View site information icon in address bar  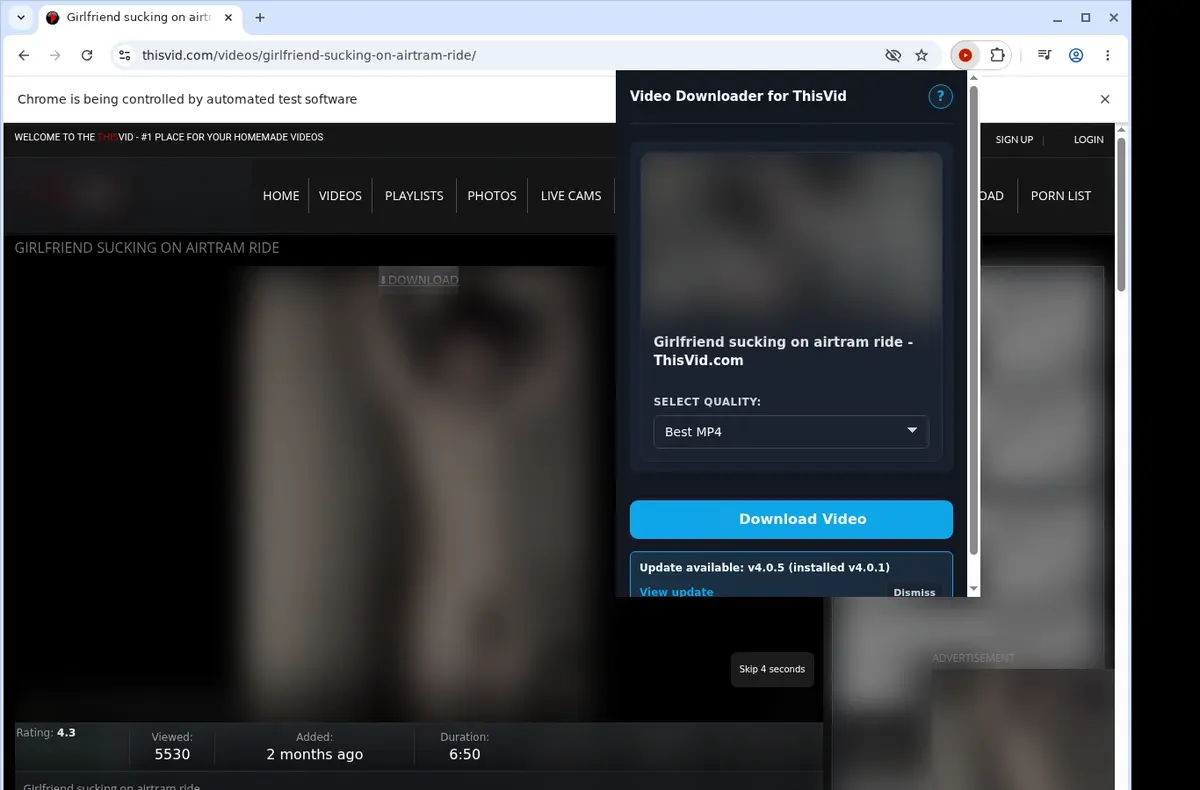tap(123, 56)
